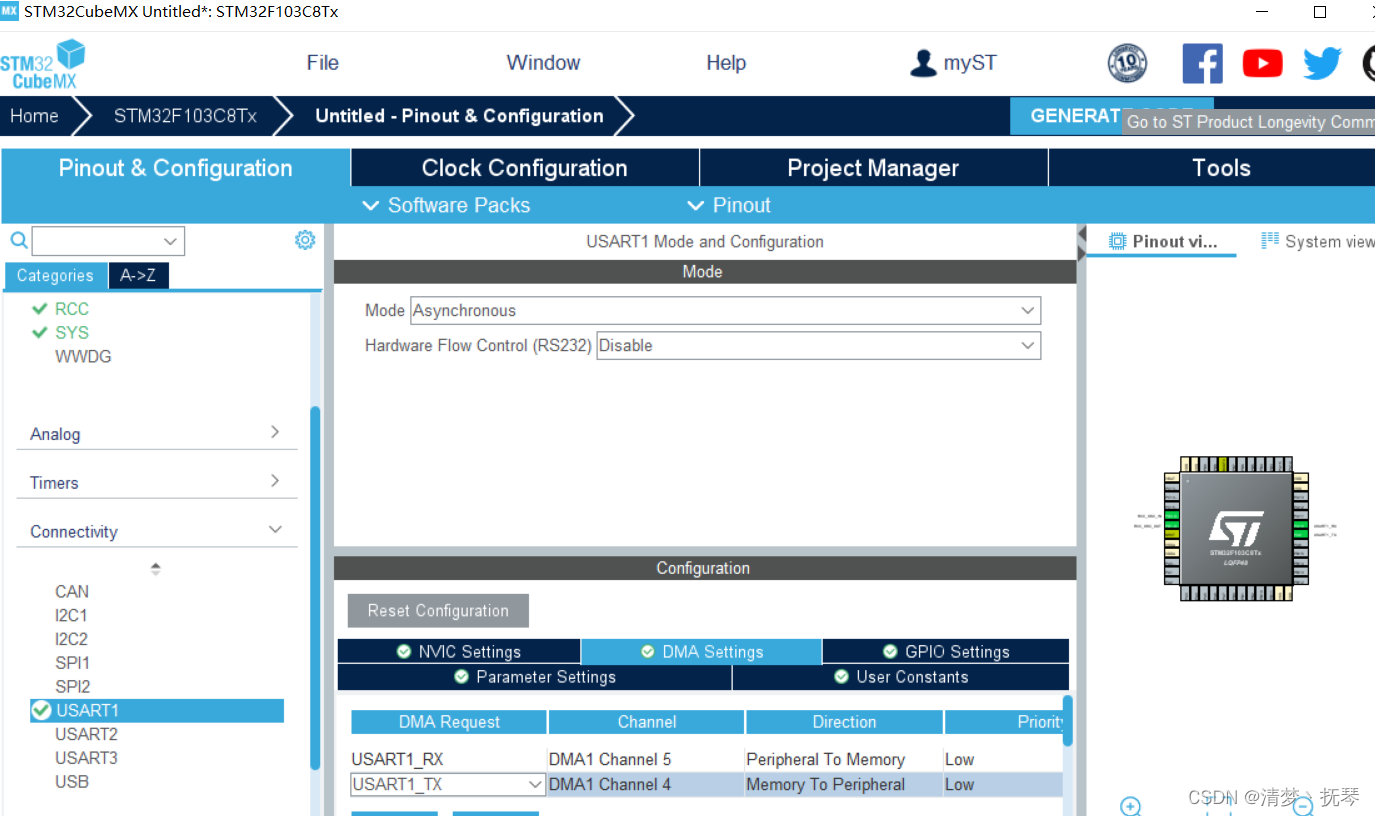Expand the Software Packs menu
This screenshot has height=816, width=1375.
pos(446,205)
